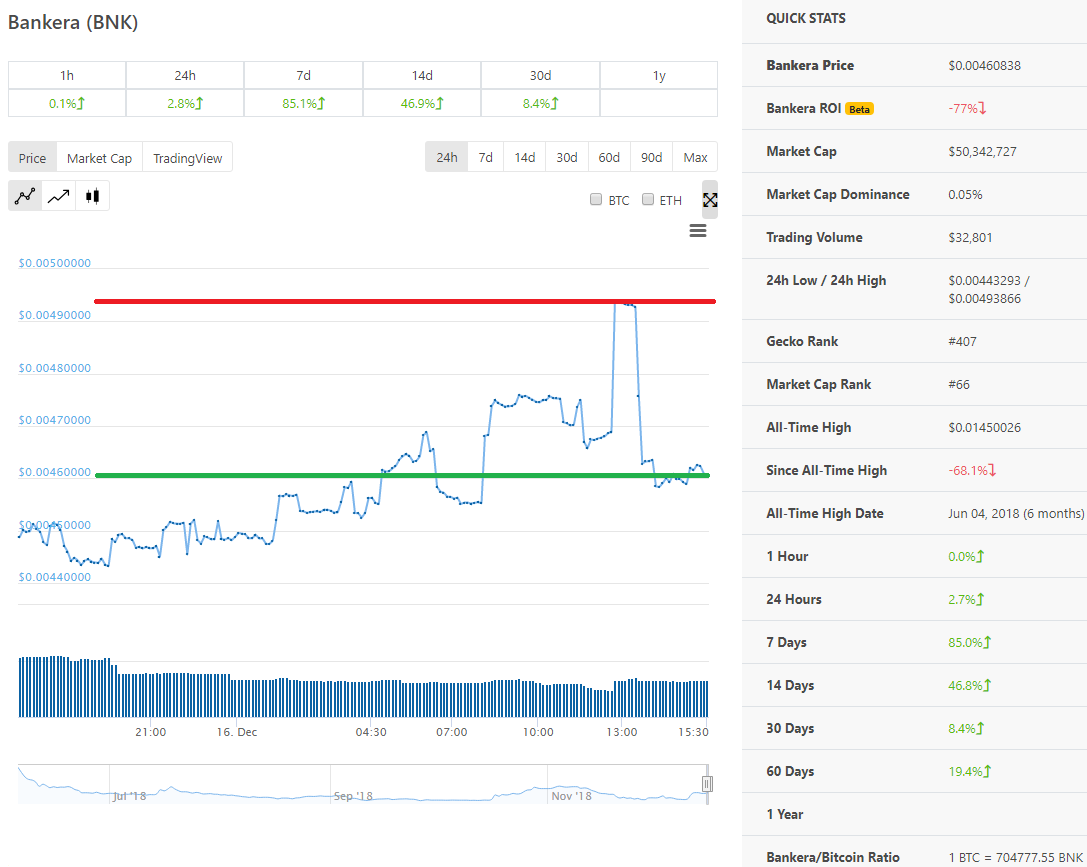Image resolution: width=1087 pixels, height=867 pixels.
Task: Select the 7d chart range
Action: 485,157
